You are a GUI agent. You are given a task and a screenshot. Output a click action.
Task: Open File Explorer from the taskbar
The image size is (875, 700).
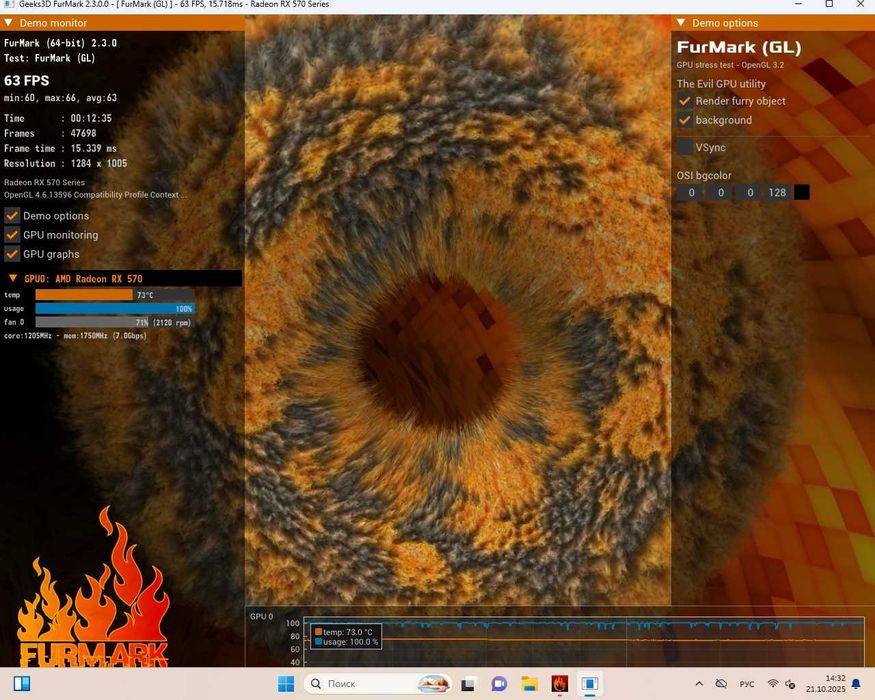click(529, 684)
